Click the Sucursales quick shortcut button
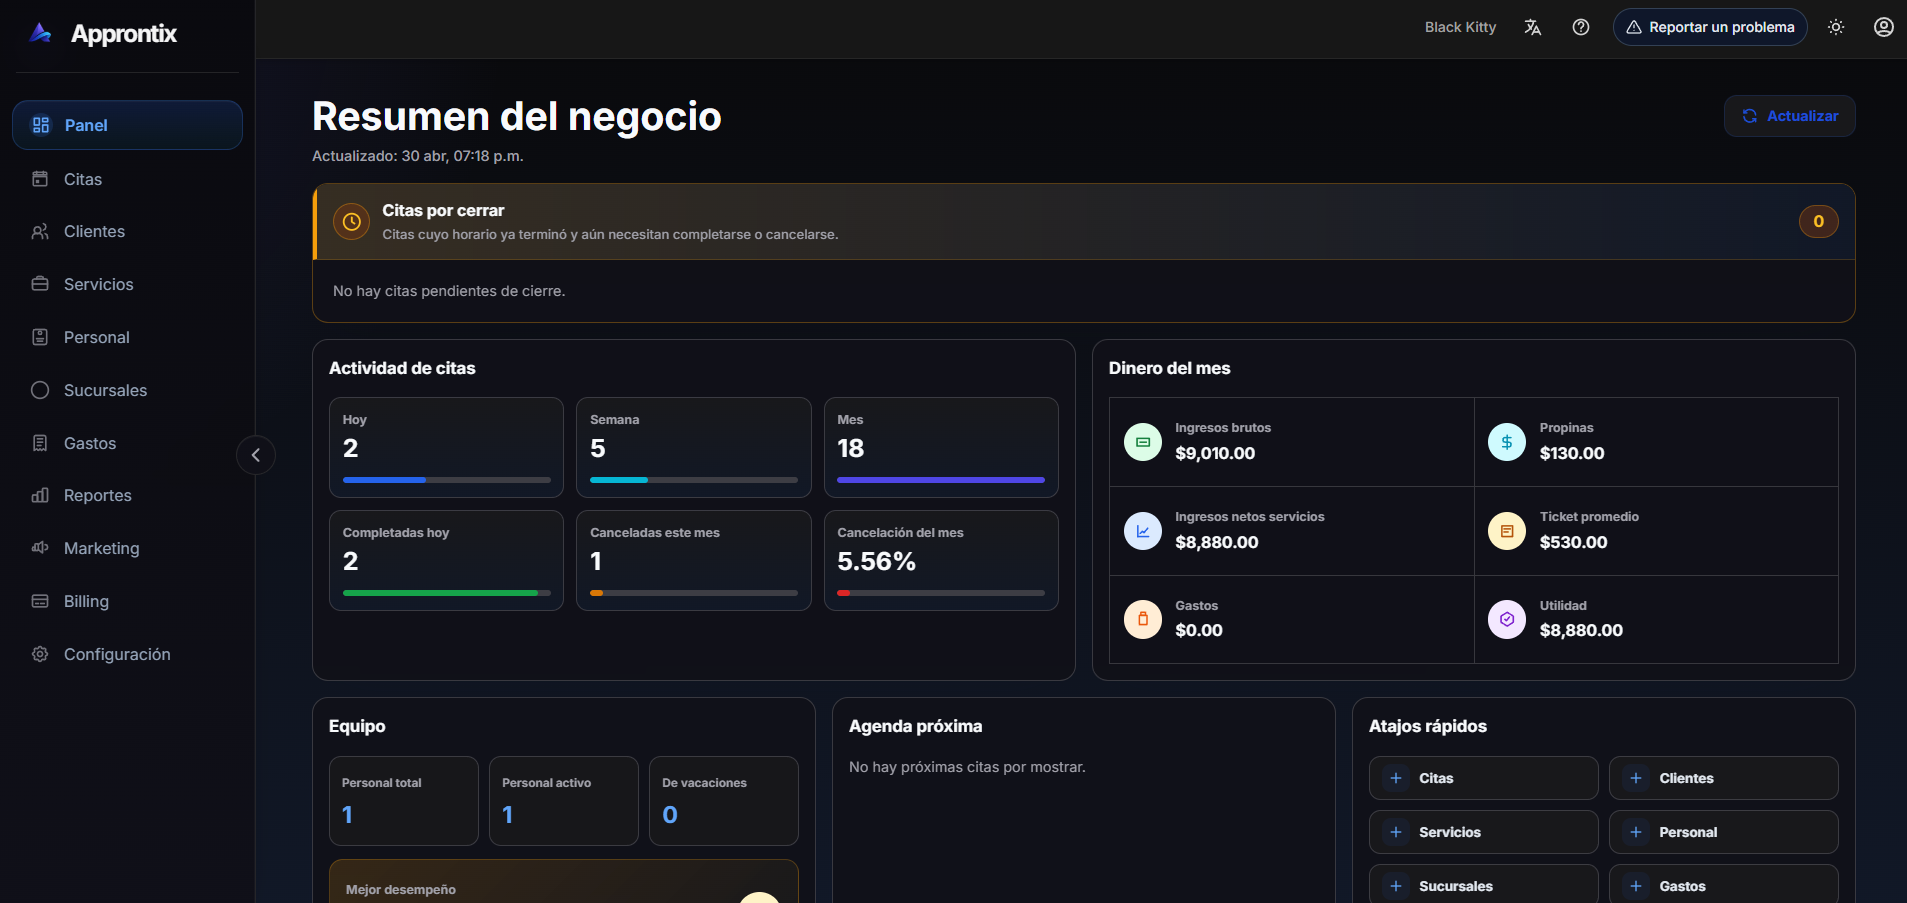The width and height of the screenshot is (1907, 903). tap(1483, 884)
